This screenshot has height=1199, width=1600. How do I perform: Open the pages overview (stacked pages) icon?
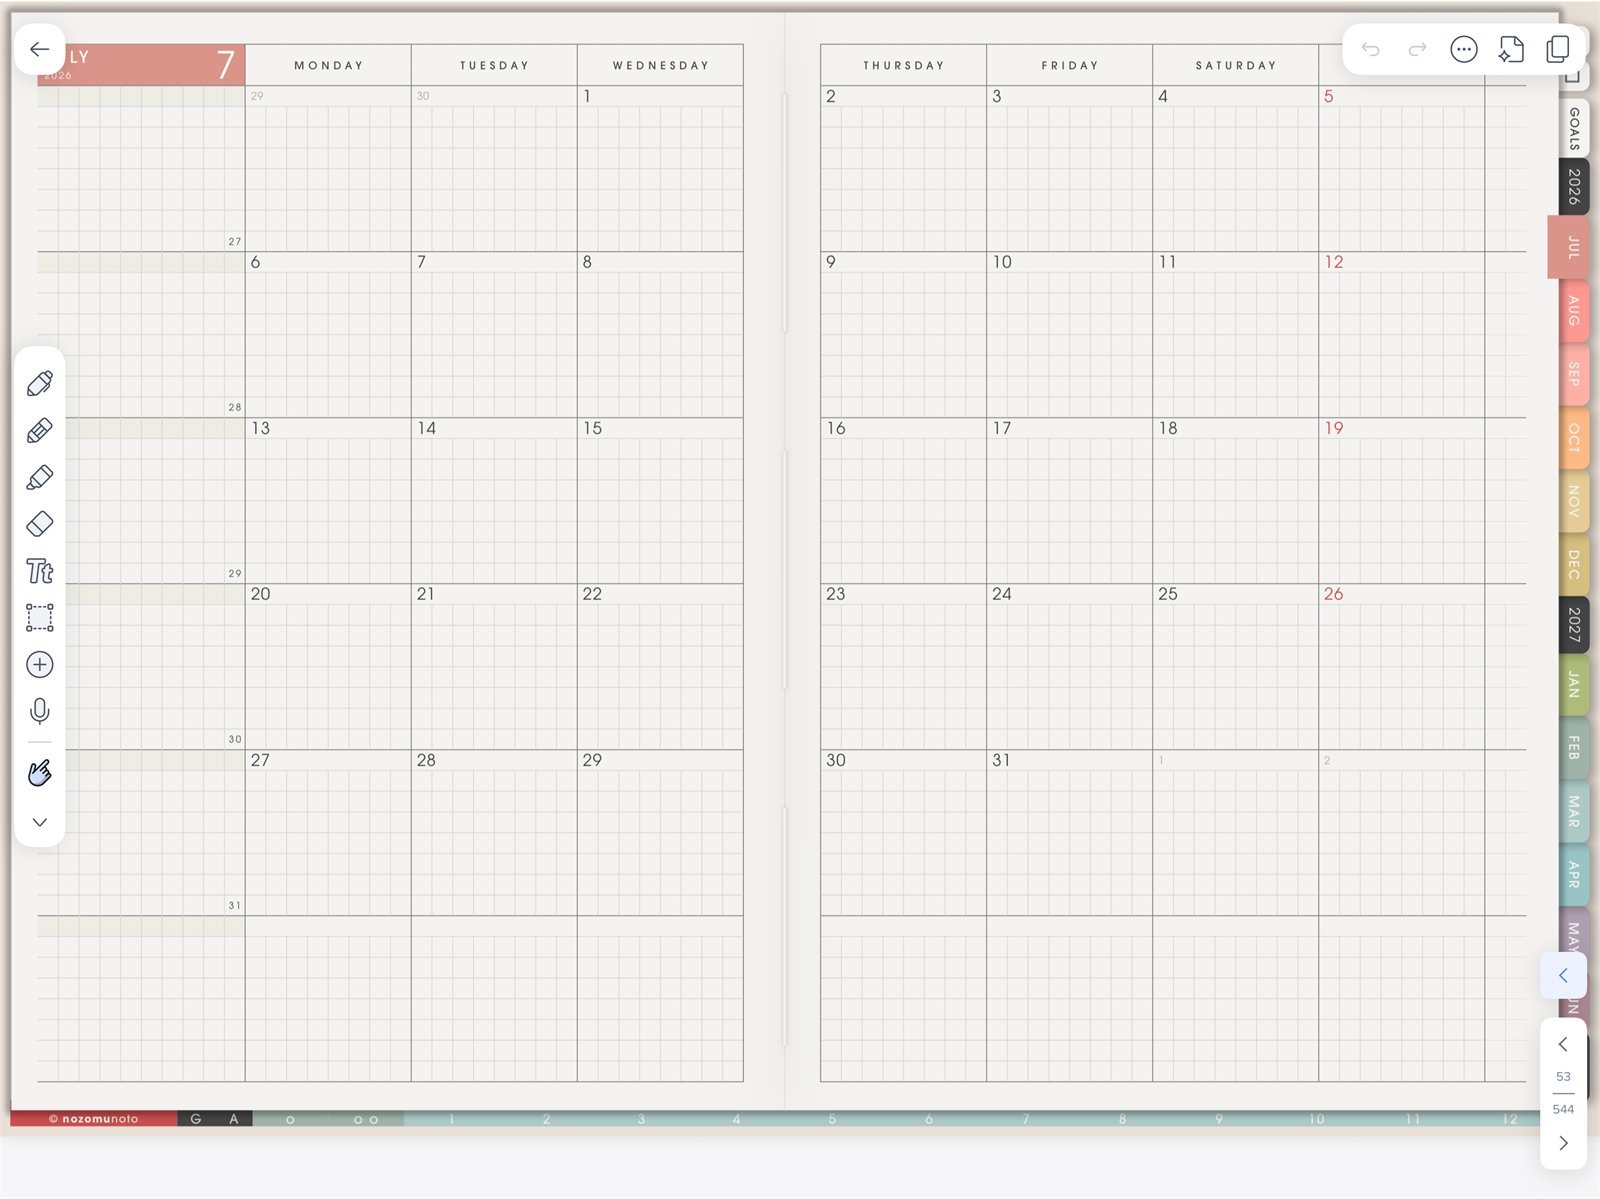[1558, 49]
